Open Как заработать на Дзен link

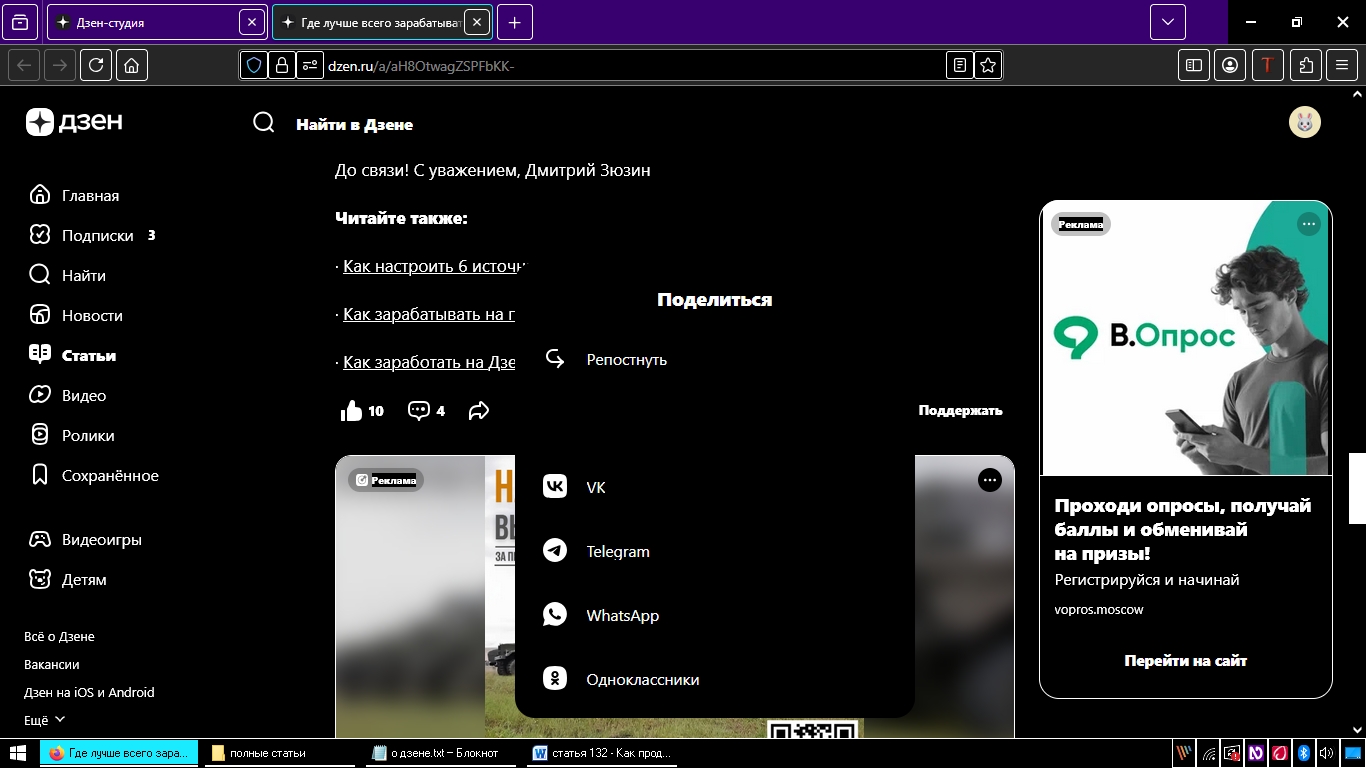[429, 362]
